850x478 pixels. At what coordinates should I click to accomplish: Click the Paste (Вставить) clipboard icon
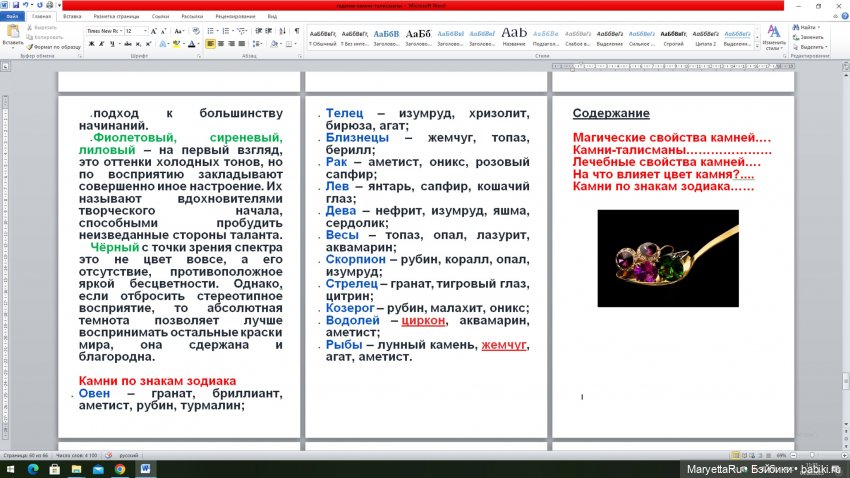[12, 32]
